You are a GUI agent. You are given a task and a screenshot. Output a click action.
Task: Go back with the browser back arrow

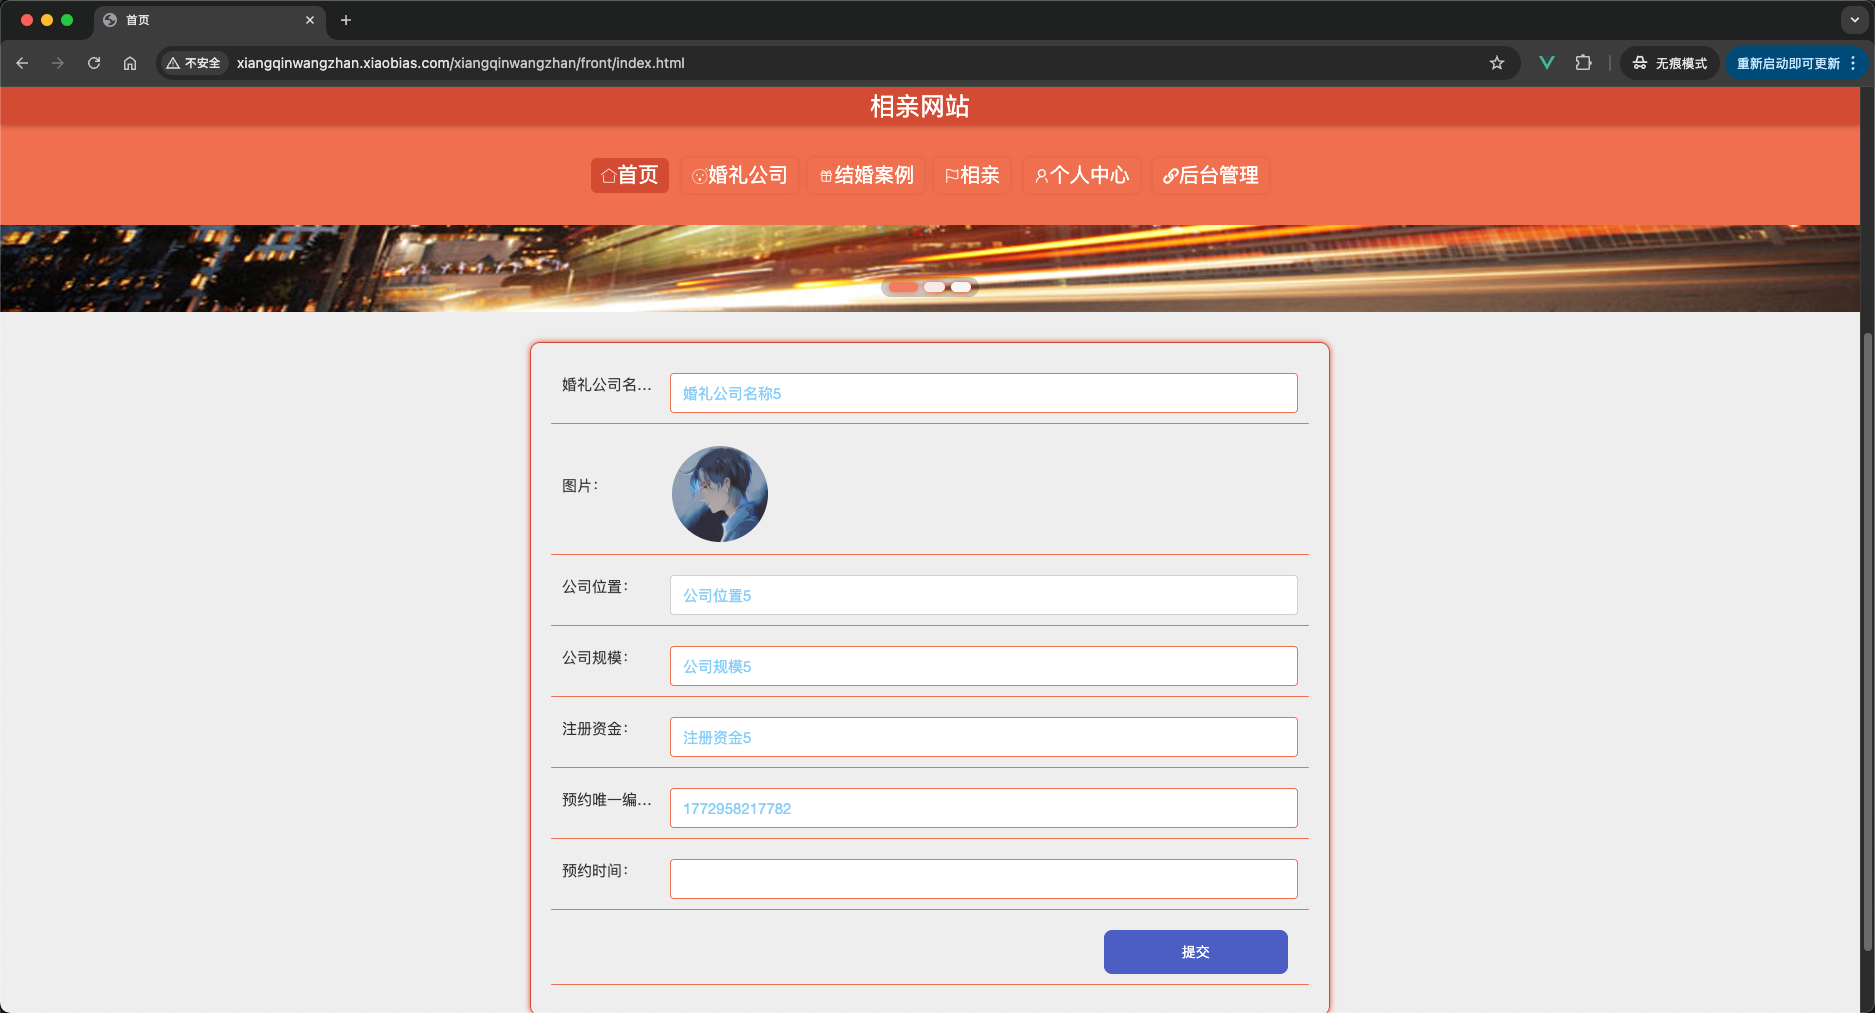(x=22, y=63)
